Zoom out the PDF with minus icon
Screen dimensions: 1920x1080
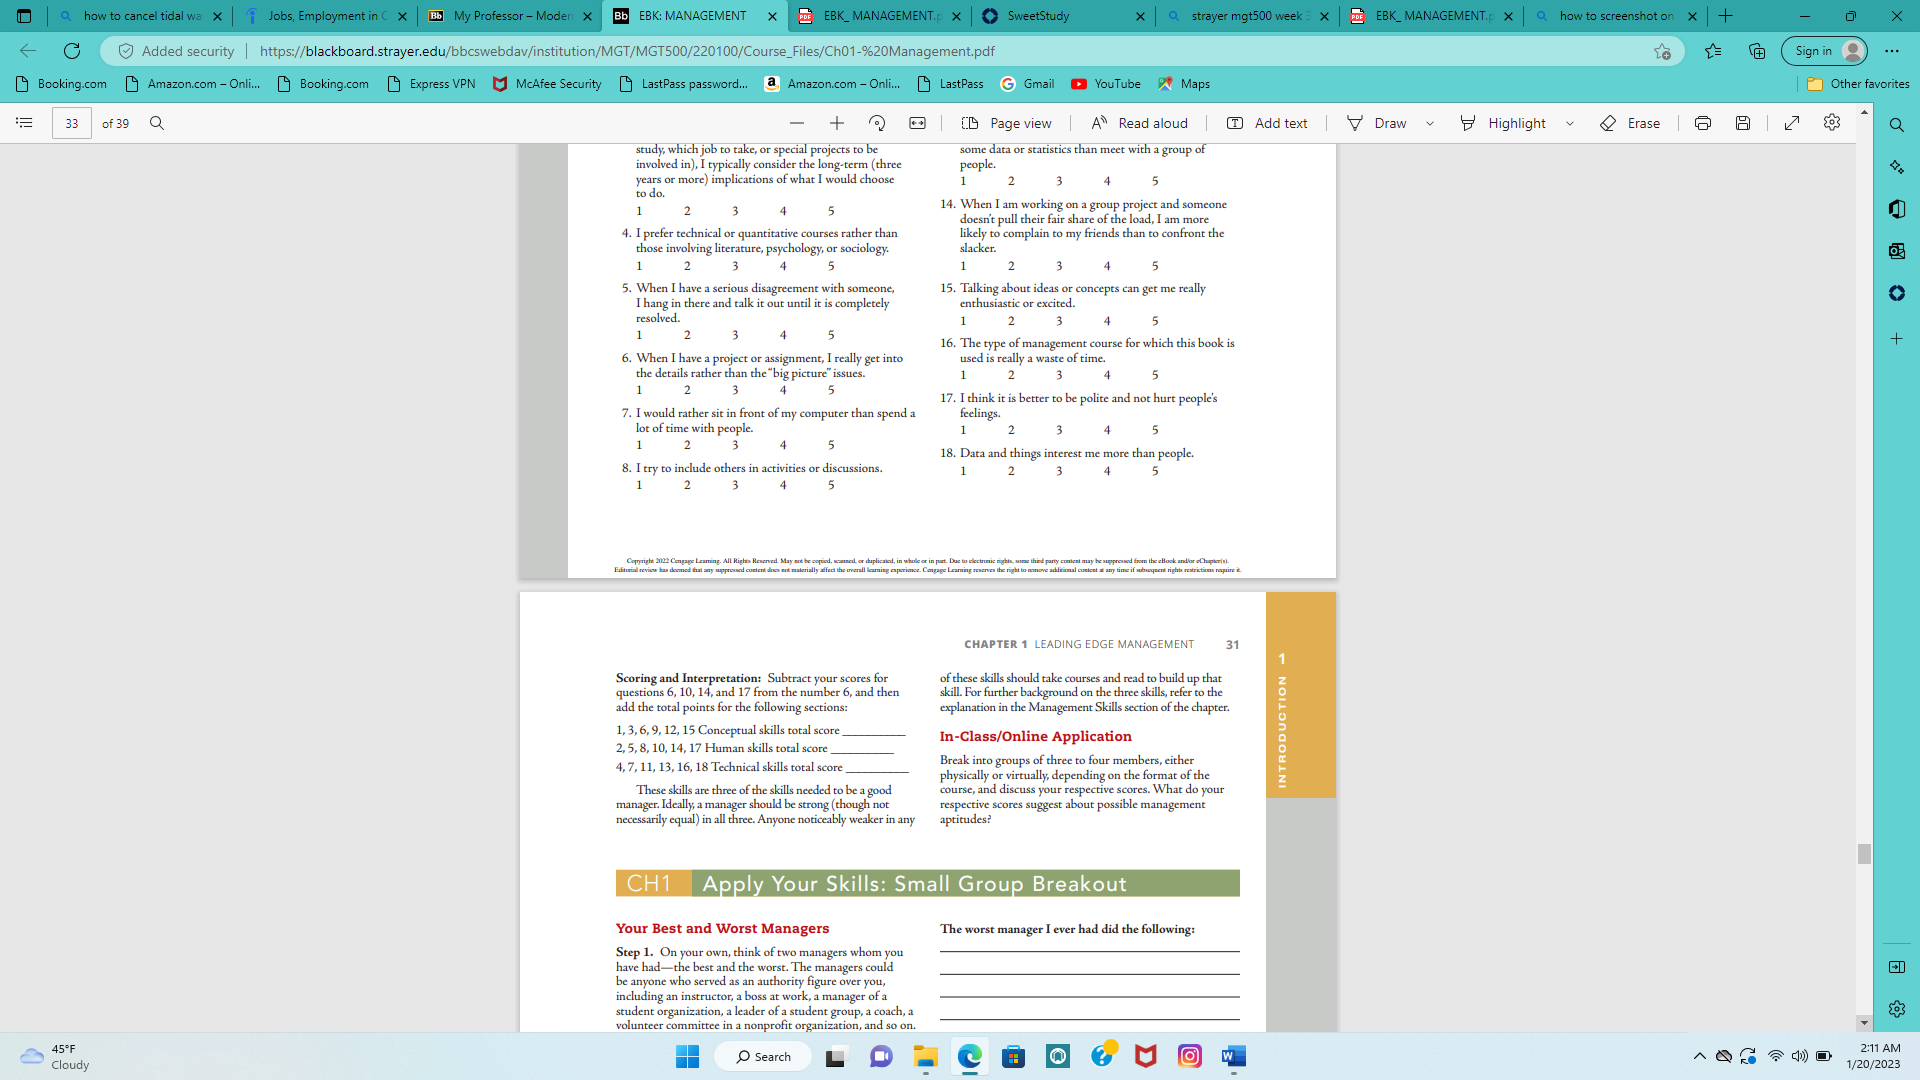pyautogui.click(x=797, y=123)
